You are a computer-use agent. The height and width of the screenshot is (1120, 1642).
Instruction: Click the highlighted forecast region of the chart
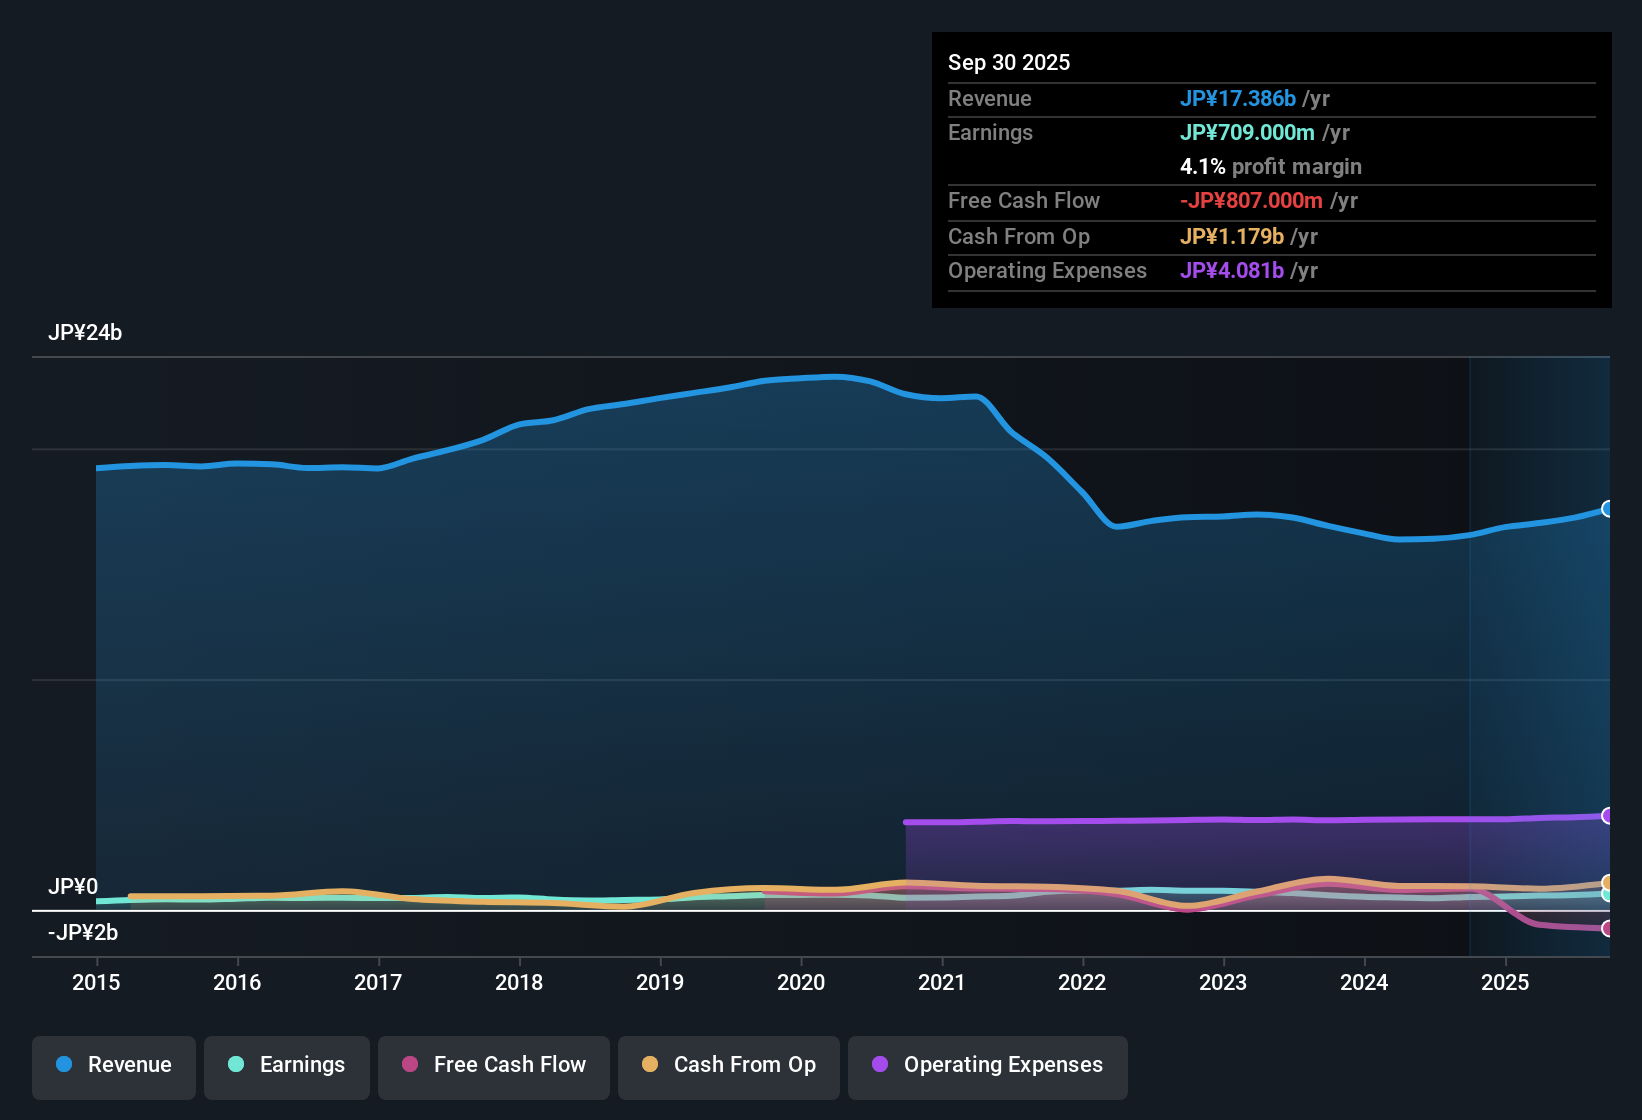(1540, 650)
